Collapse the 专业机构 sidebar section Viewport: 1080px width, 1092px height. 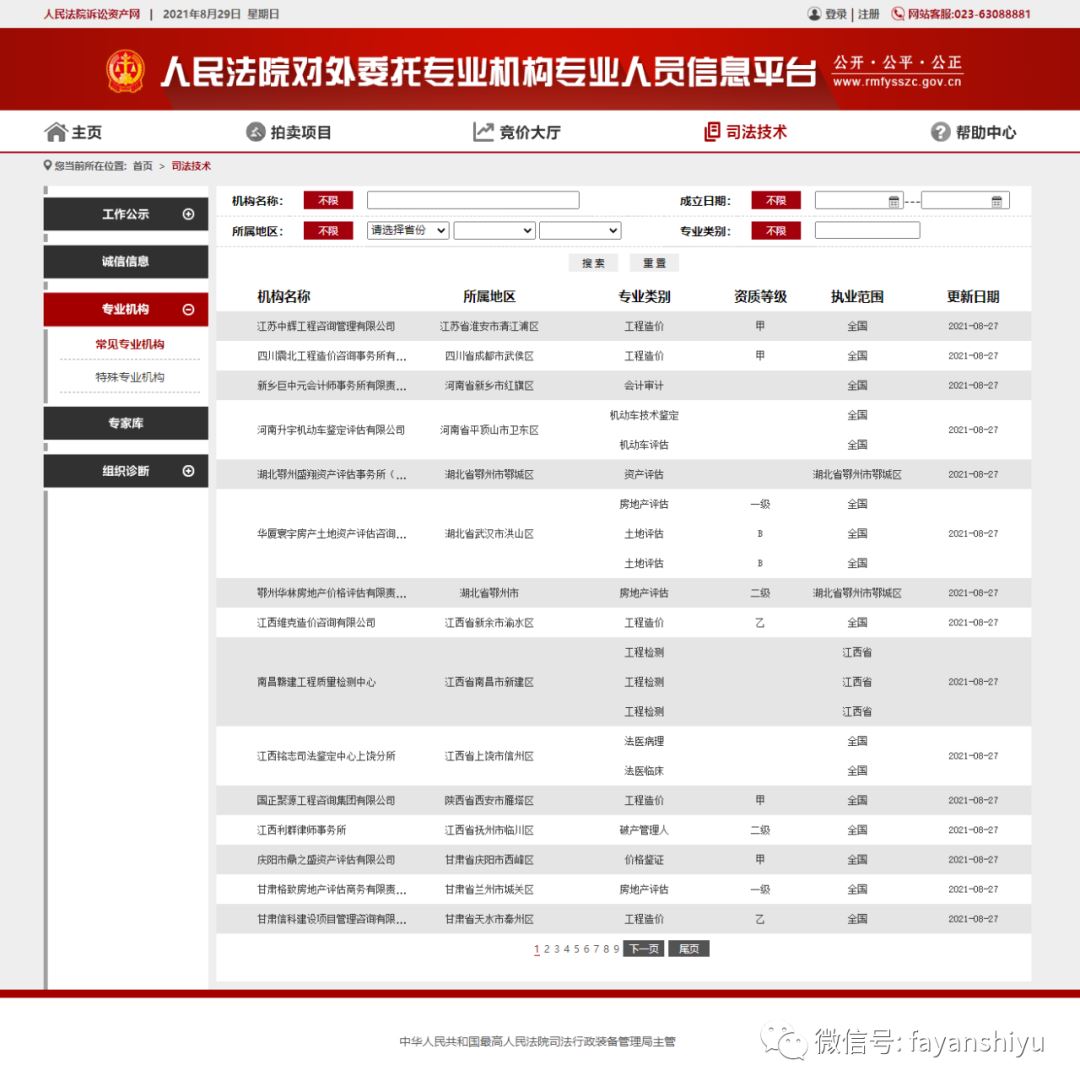(x=188, y=310)
